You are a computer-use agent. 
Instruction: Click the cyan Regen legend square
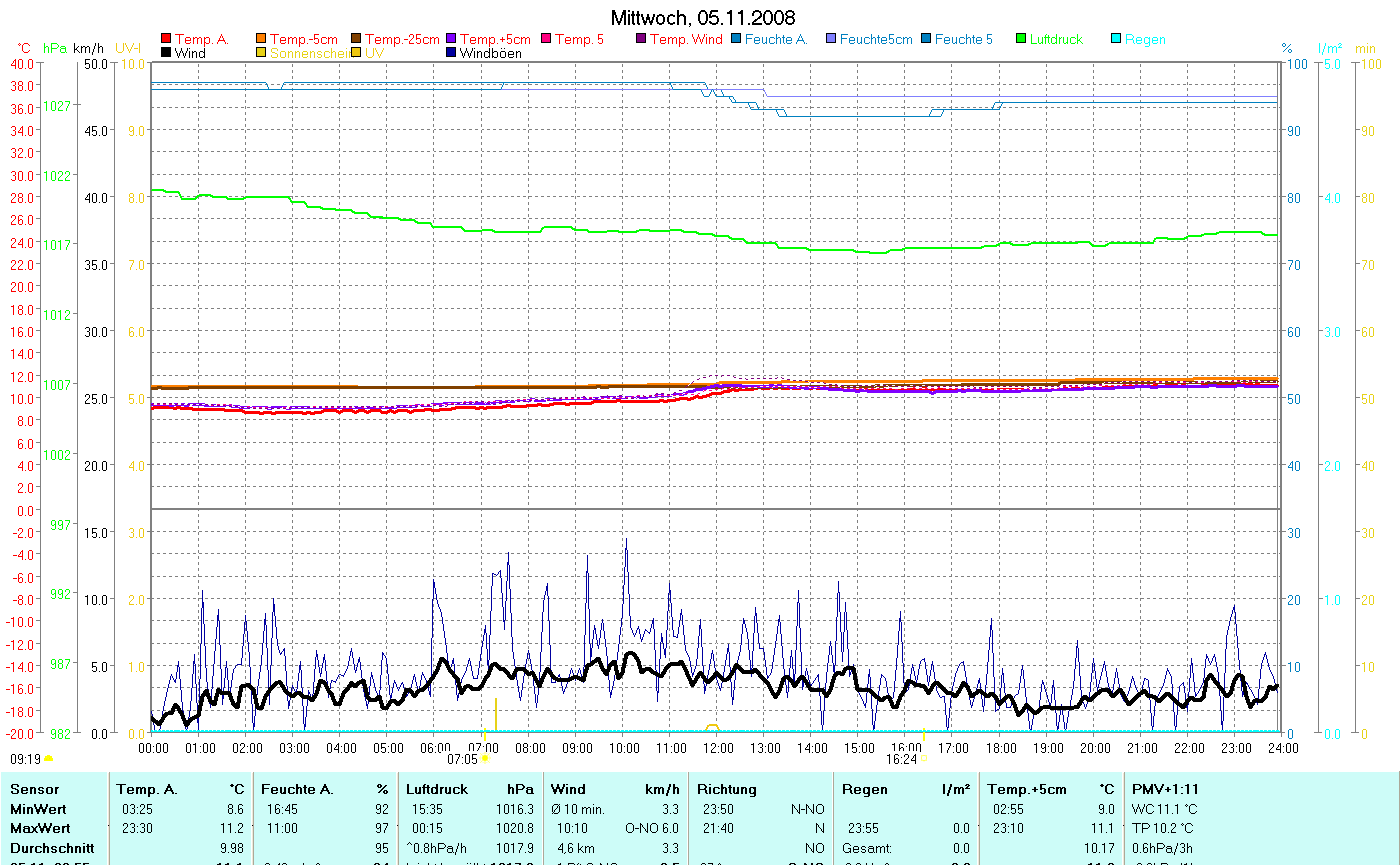(x=1117, y=39)
